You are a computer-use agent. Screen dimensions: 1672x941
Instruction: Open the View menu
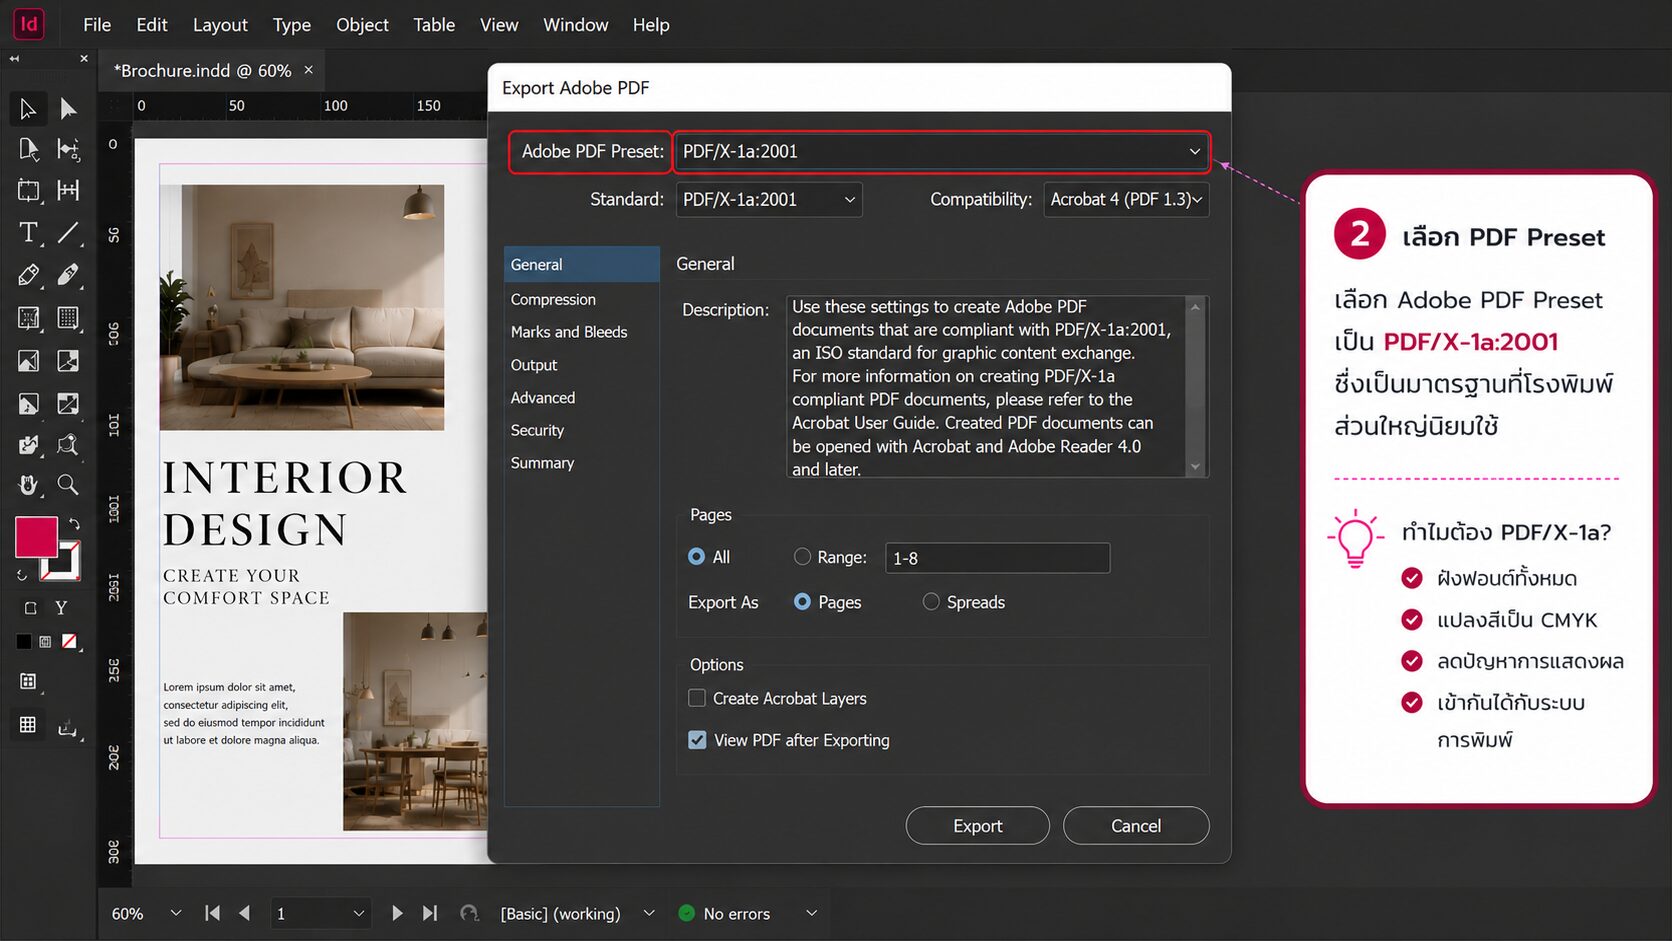click(499, 25)
